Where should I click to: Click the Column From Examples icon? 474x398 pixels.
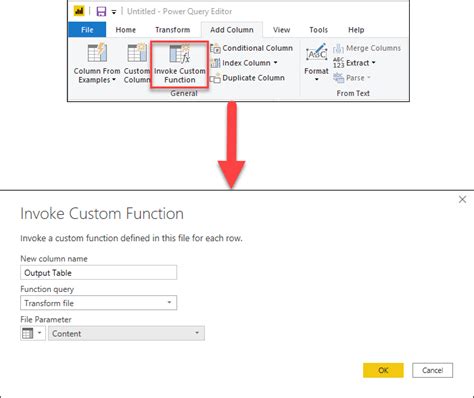pyautogui.click(x=97, y=53)
